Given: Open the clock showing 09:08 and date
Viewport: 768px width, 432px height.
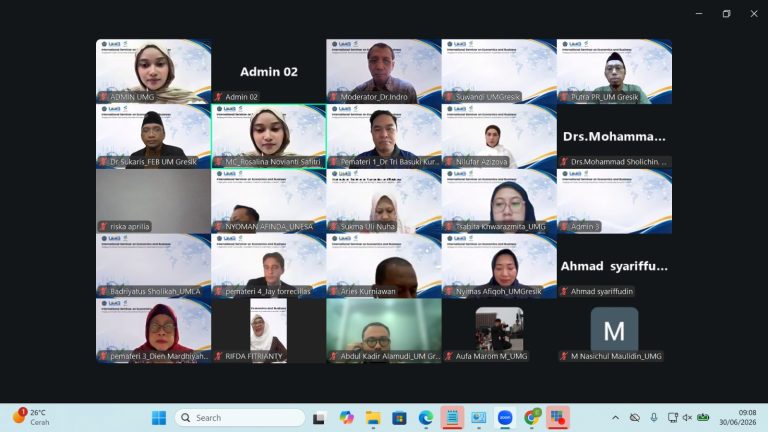Looking at the screenshot, I should click(738, 418).
